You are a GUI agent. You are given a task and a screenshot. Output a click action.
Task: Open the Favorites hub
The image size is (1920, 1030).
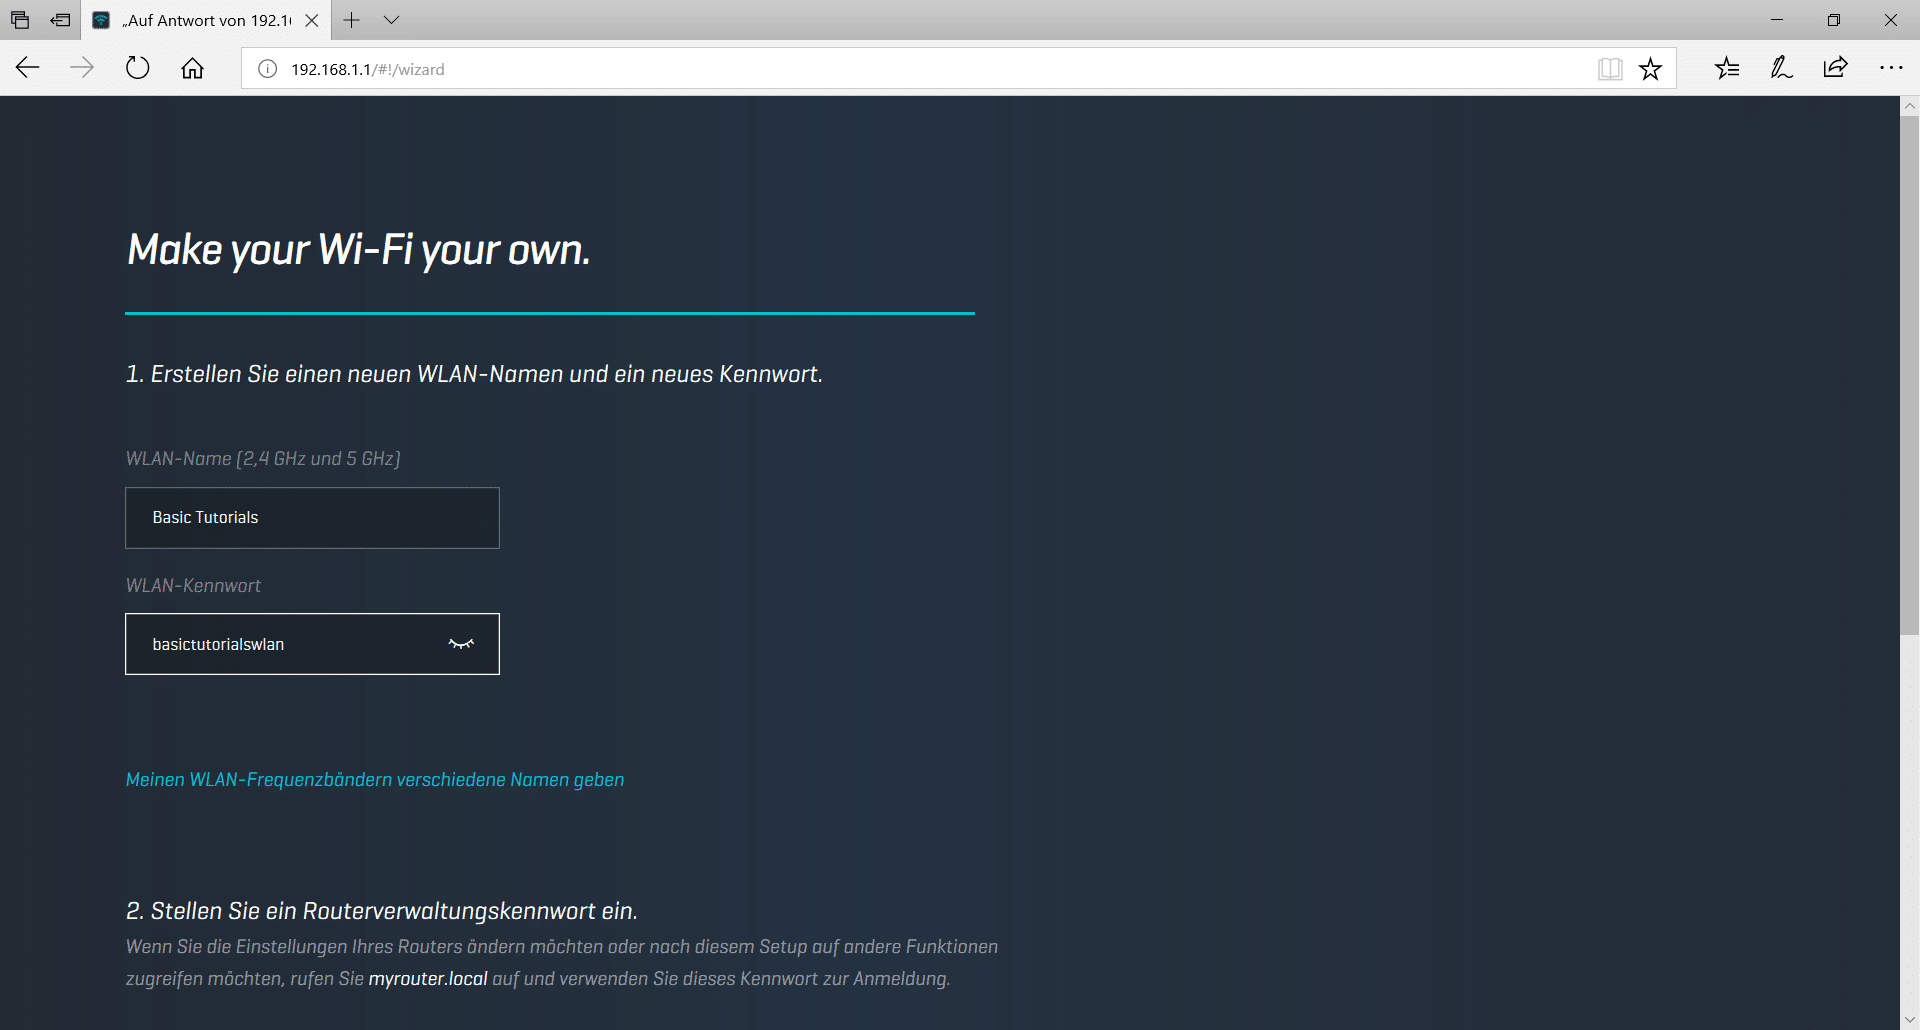1727,68
